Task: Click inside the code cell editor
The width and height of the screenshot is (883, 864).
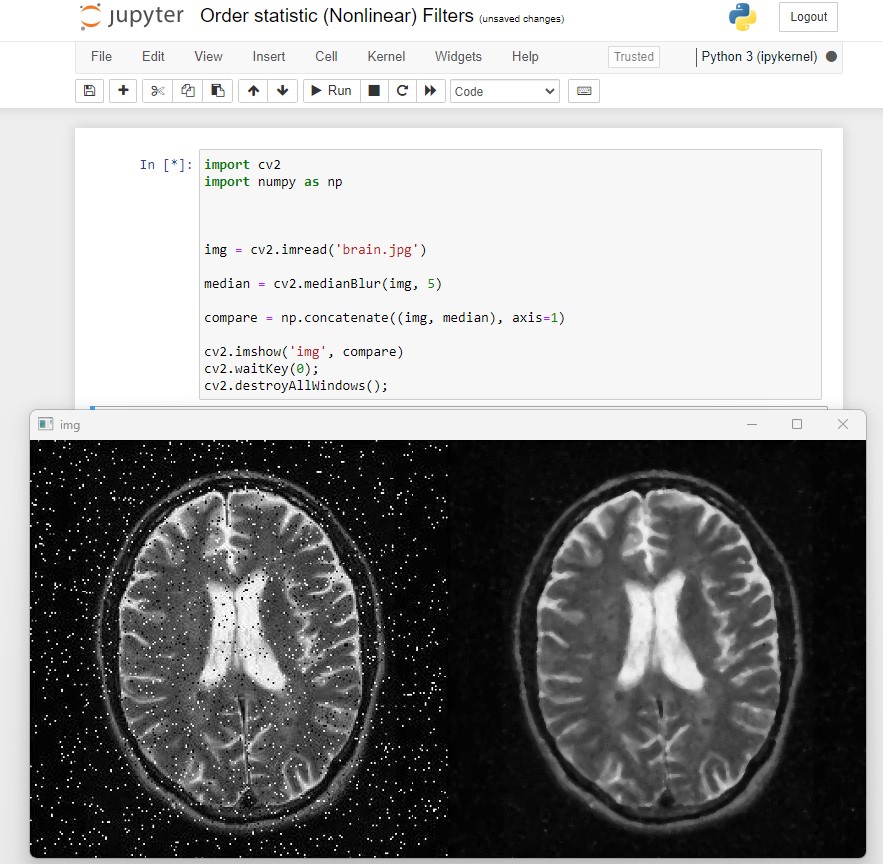Action: [510, 274]
